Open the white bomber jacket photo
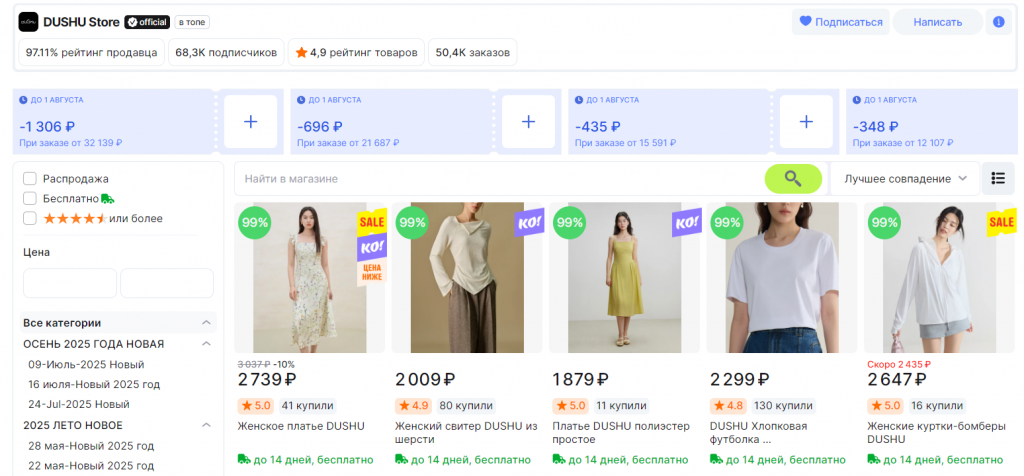 (x=940, y=278)
